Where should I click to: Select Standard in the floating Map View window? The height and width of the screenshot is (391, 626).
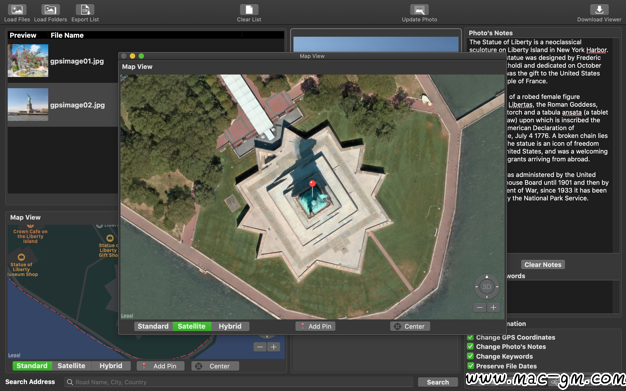click(x=153, y=326)
